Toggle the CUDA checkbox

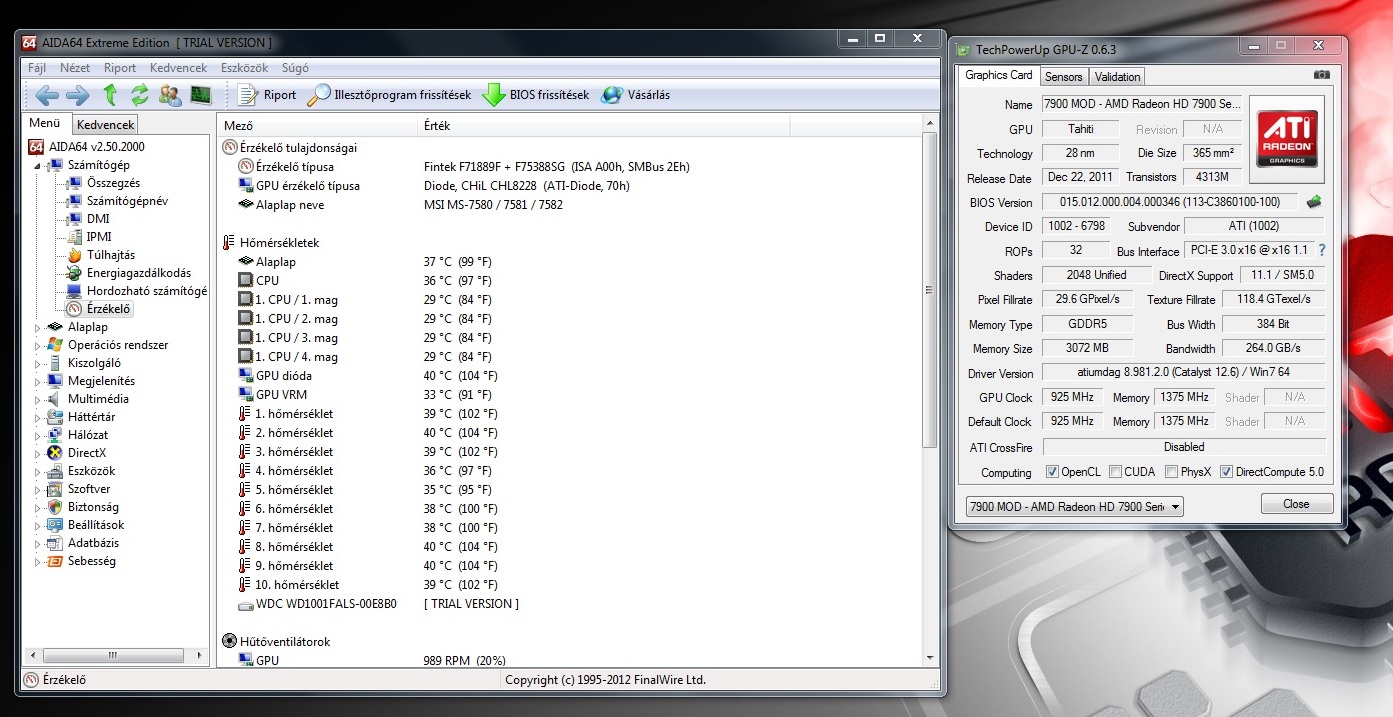pos(1115,472)
